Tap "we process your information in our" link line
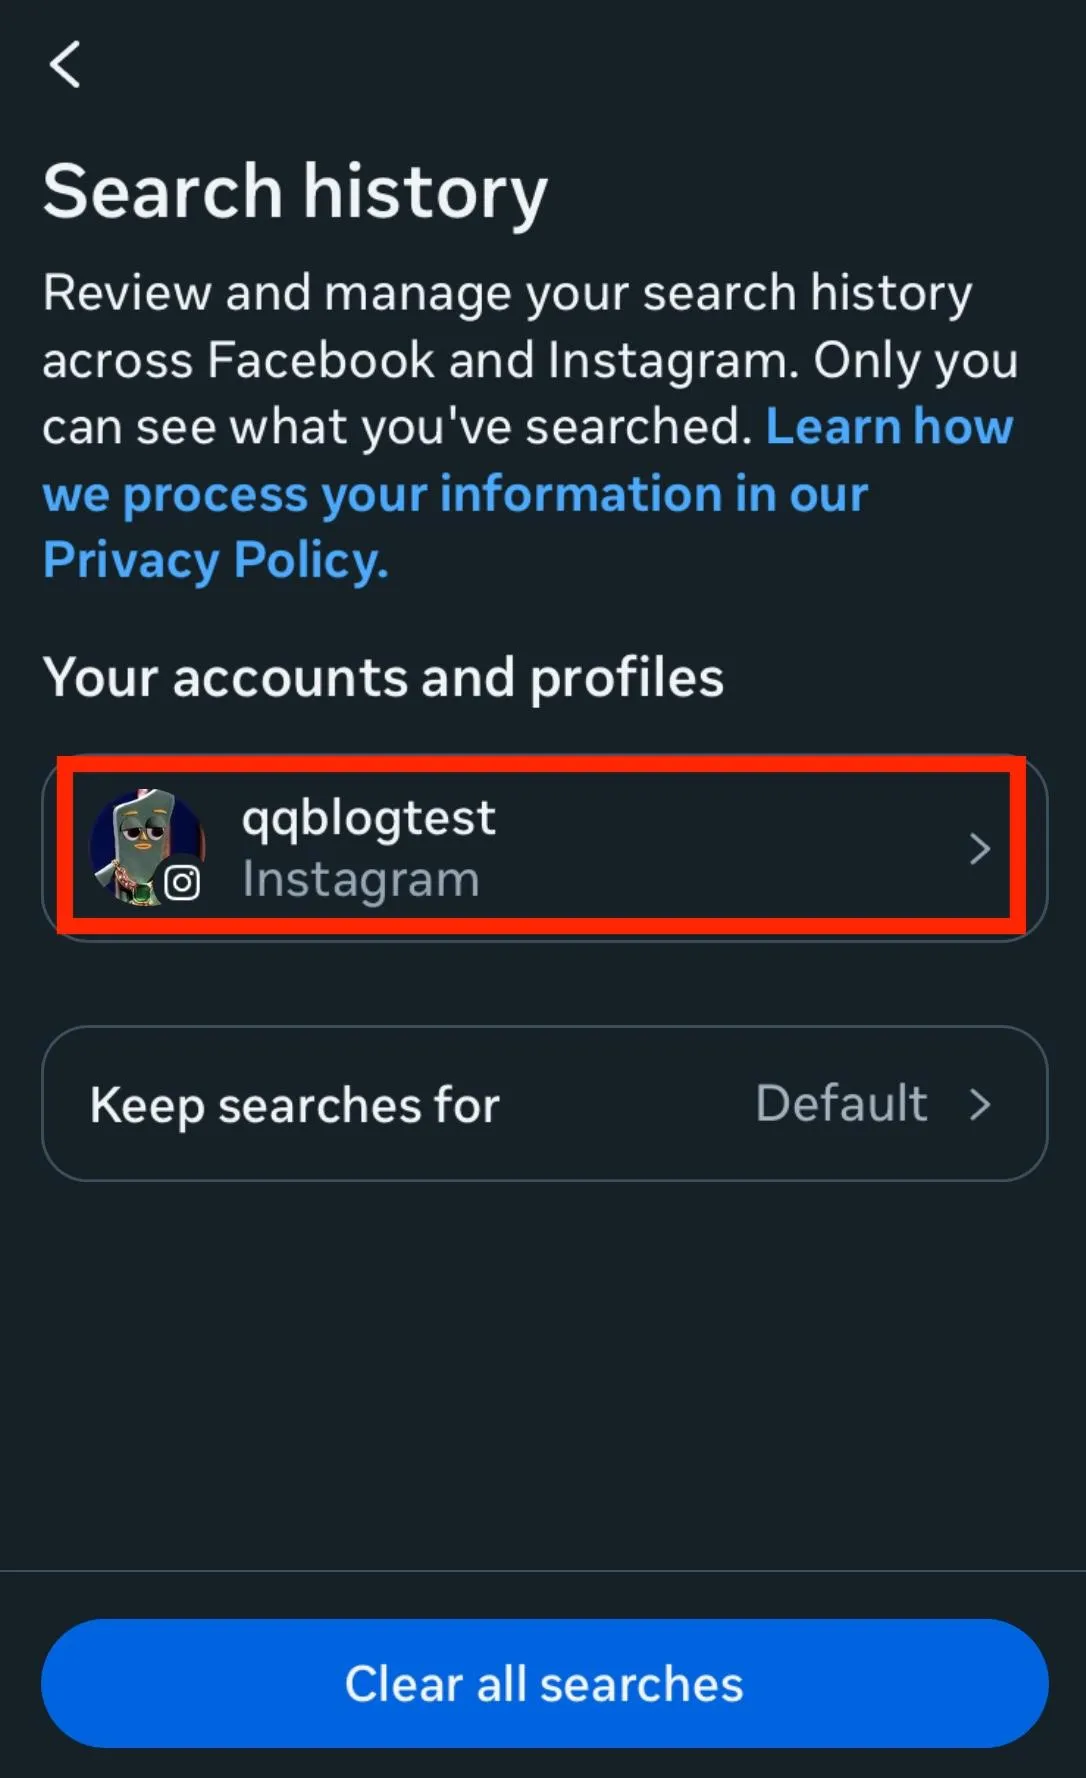The width and height of the screenshot is (1086, 1778). point(455,494)
